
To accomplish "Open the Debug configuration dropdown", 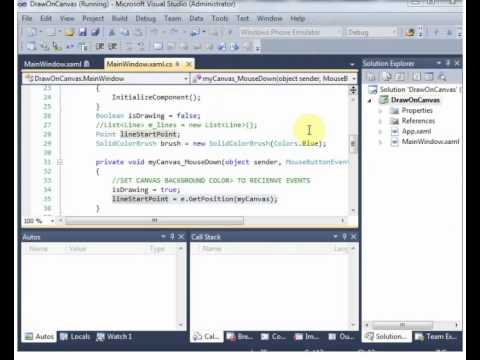I will (x=395, y=32).
